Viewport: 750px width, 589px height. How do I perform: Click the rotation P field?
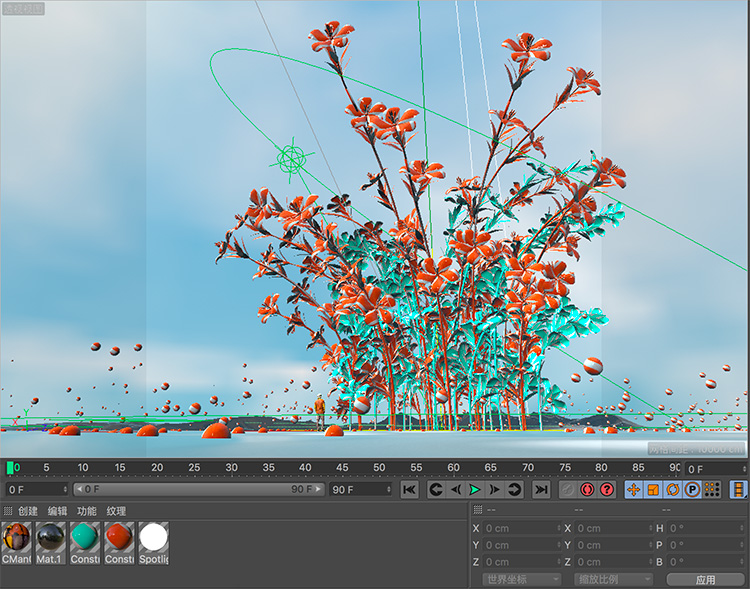click(706, 545)
